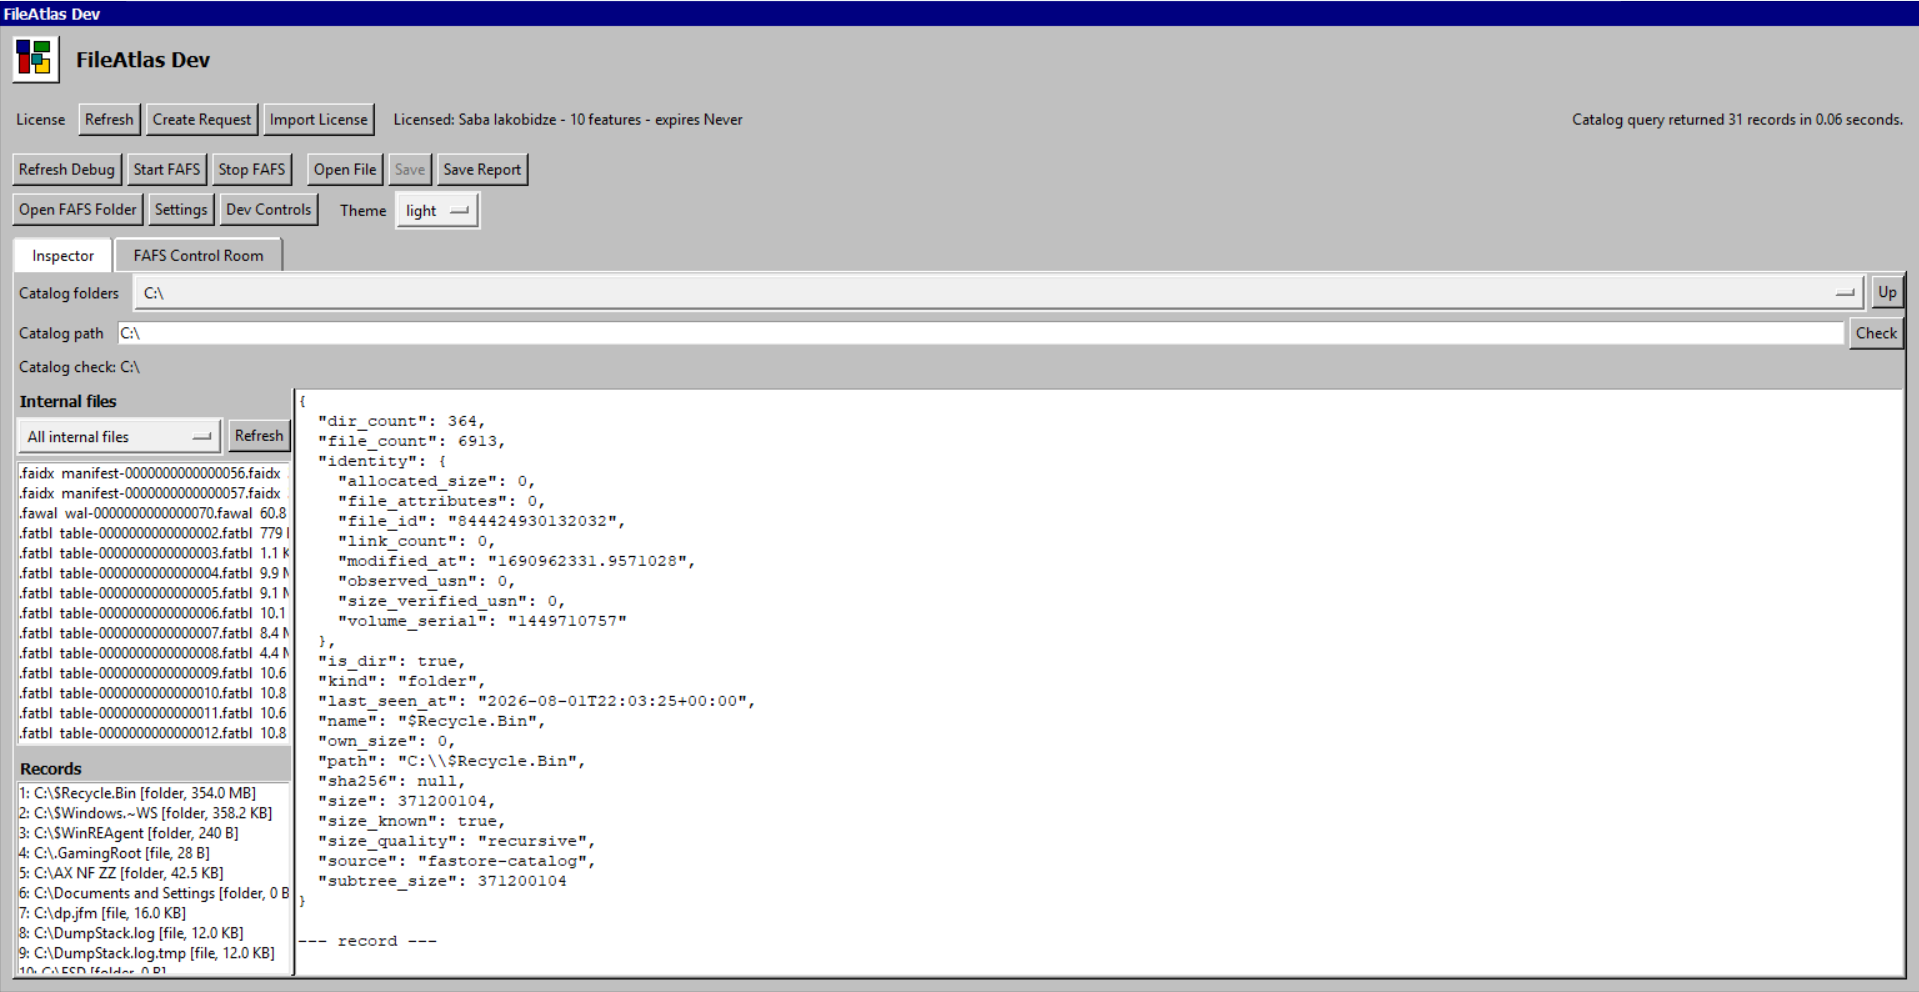Select table-0000000000000003.fatbl entry
Image resolution: width=1919 pixels, height=992 pixels.
(154, 553)
